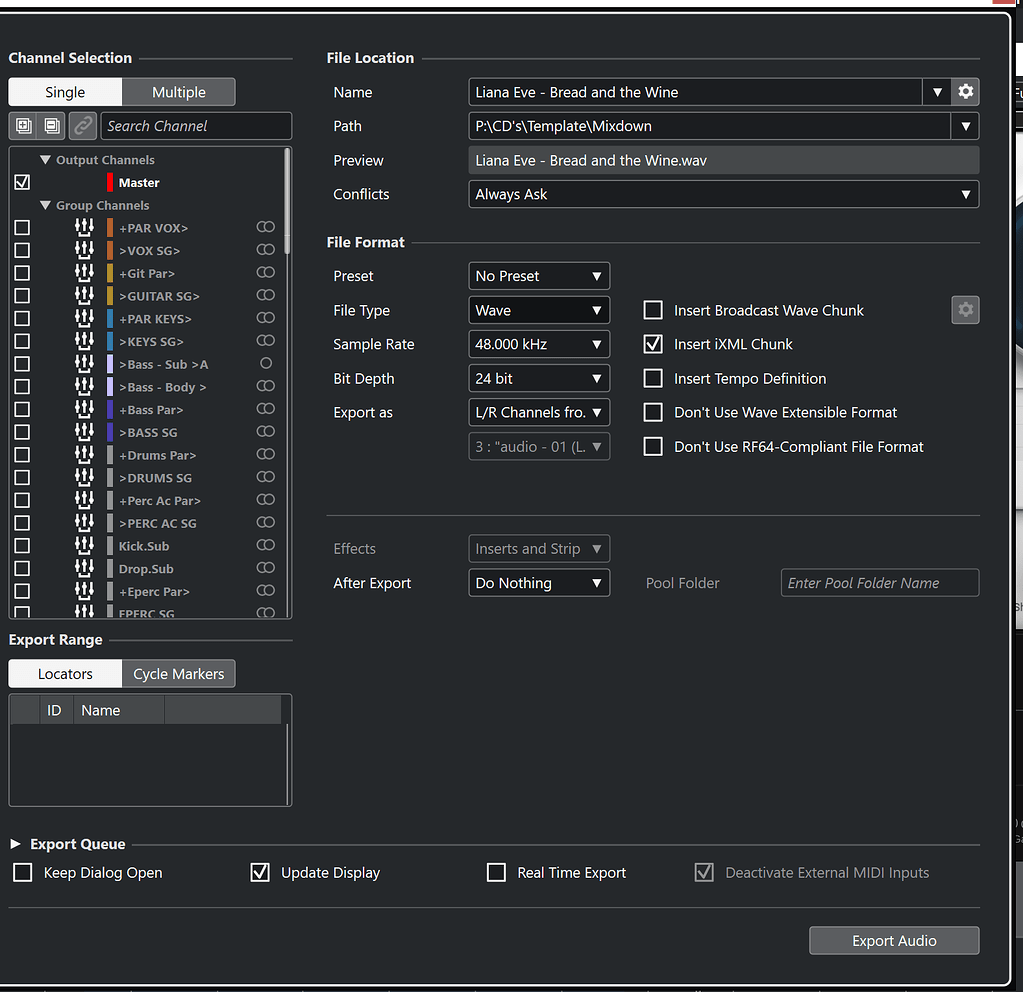Click the mono indicator next to >Bass - Sub >A
The width and height of the screenshot is (1023, 992).
264,363
